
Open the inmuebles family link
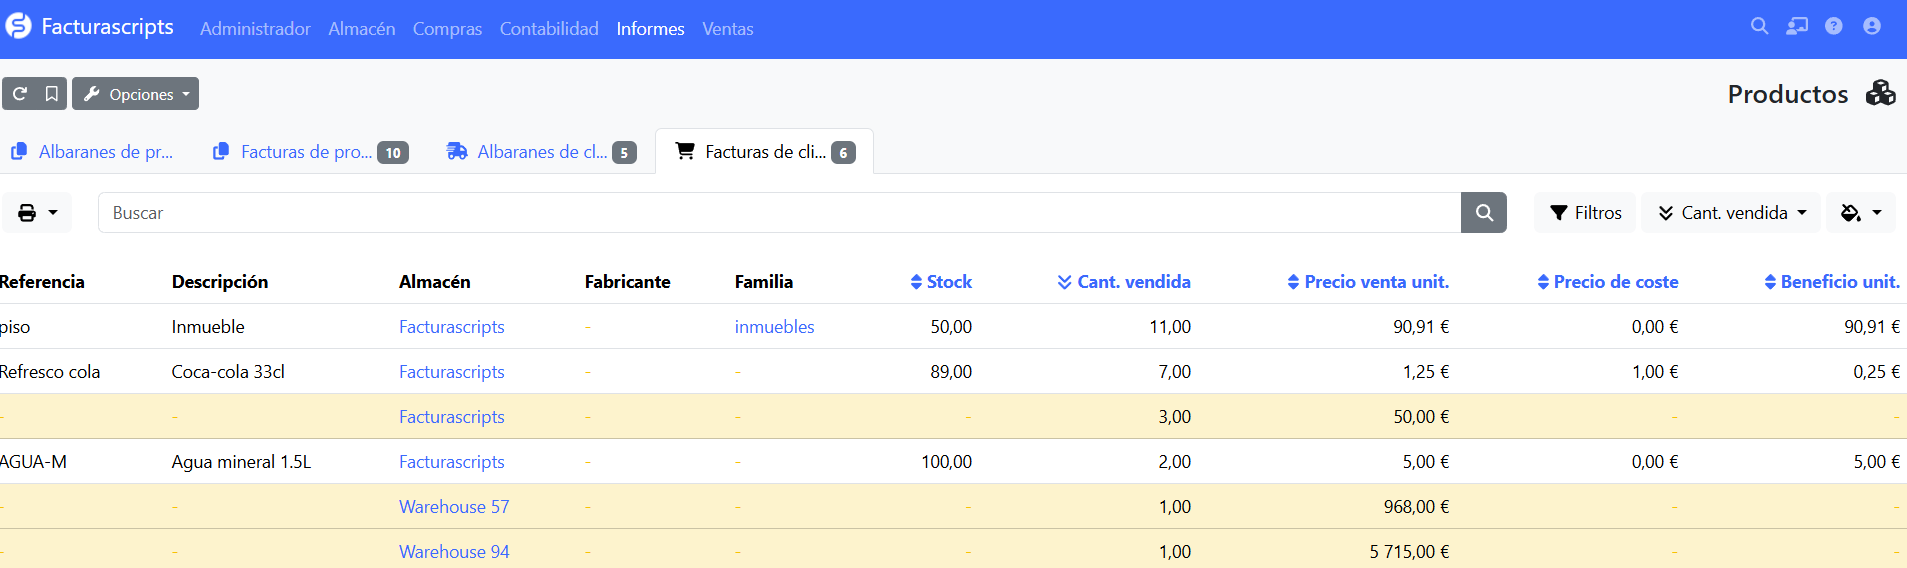[x=774, y=327]
